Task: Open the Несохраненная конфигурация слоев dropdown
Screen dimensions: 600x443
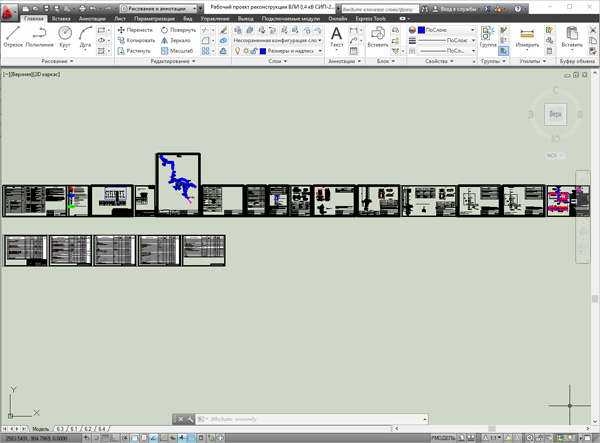Action: point(277,40)
